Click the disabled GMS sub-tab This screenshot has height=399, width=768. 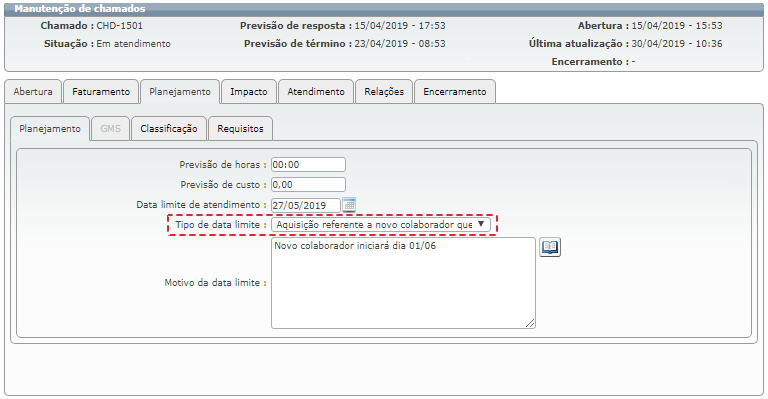[x=111, y=129]
